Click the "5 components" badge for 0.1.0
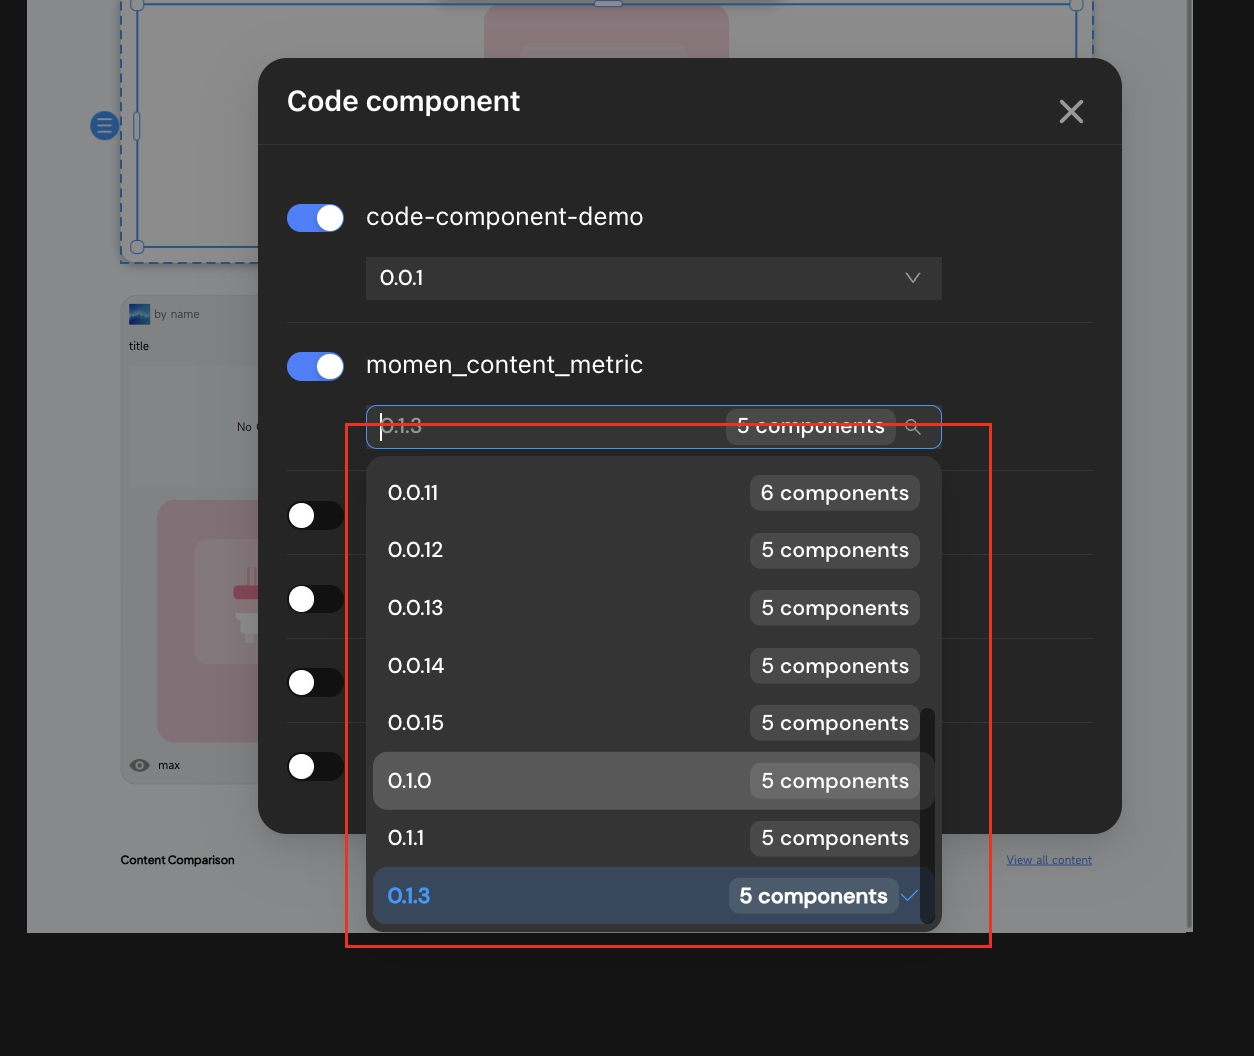1254x1056 pixels. (834, 781)
